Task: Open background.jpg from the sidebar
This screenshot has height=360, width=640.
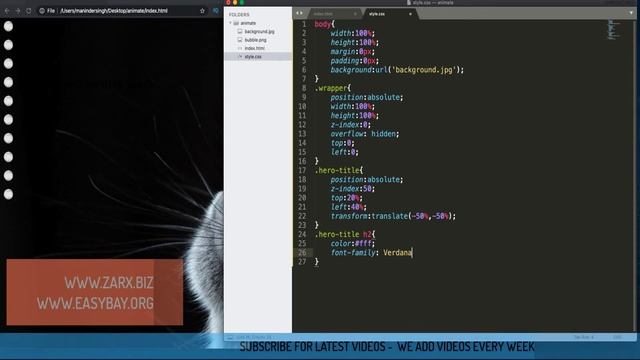Action: point(259,31)
